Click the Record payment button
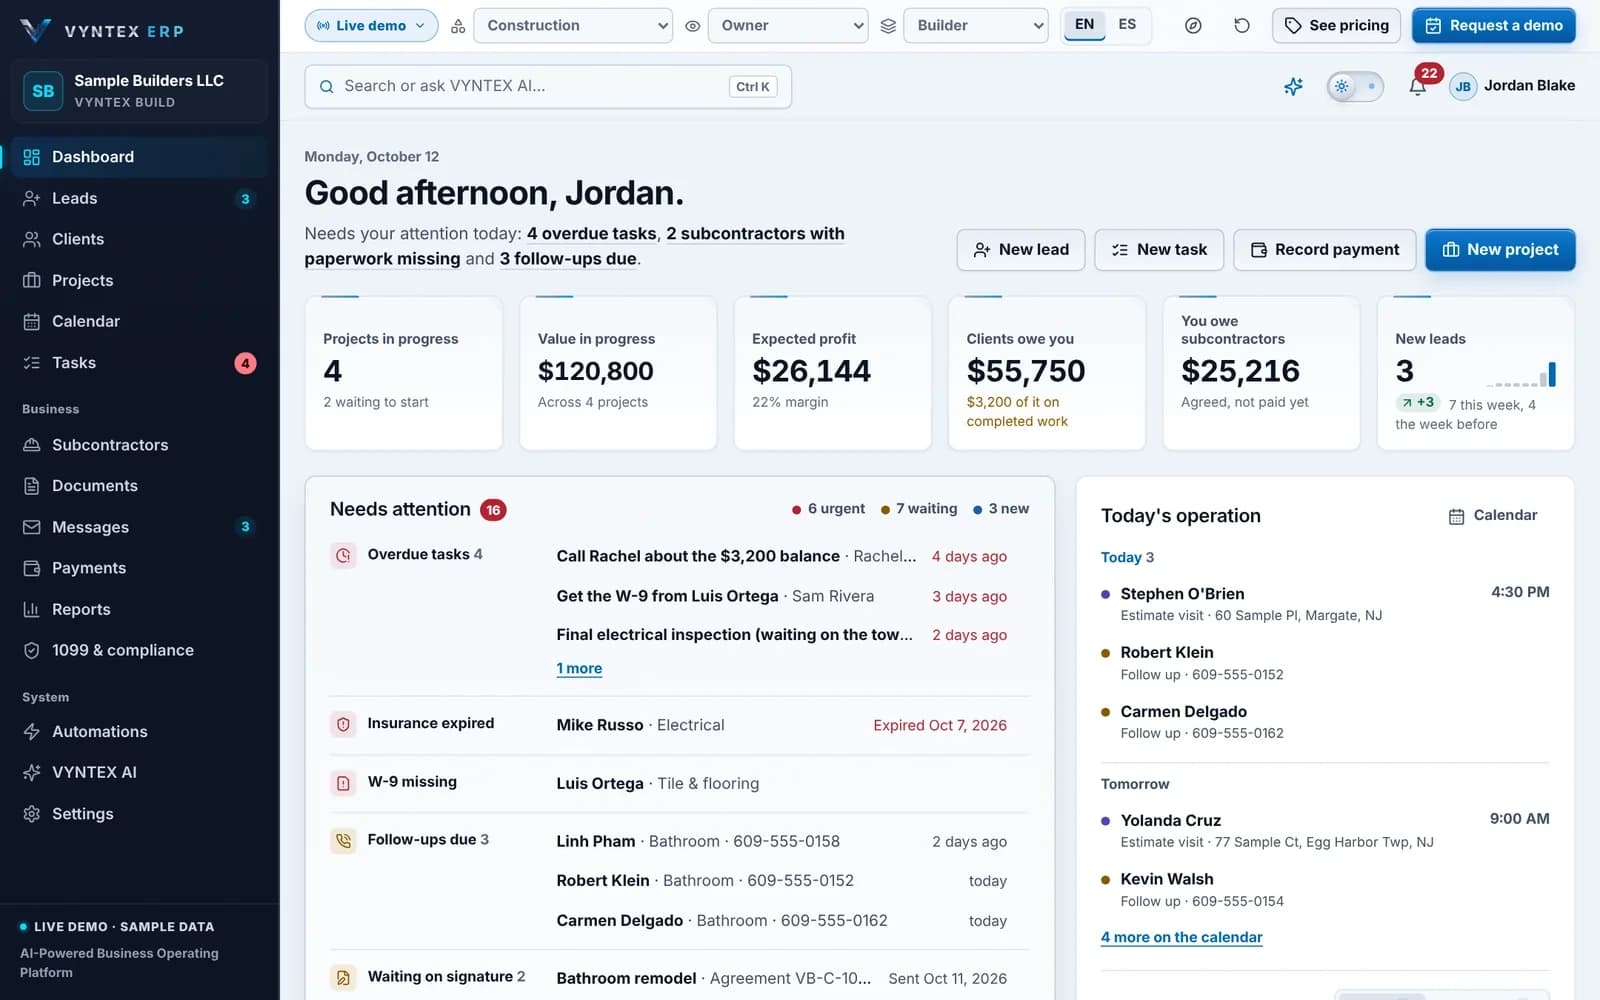The height and width of the screenshot is (1000, 1600). [x=1324, y=250]
